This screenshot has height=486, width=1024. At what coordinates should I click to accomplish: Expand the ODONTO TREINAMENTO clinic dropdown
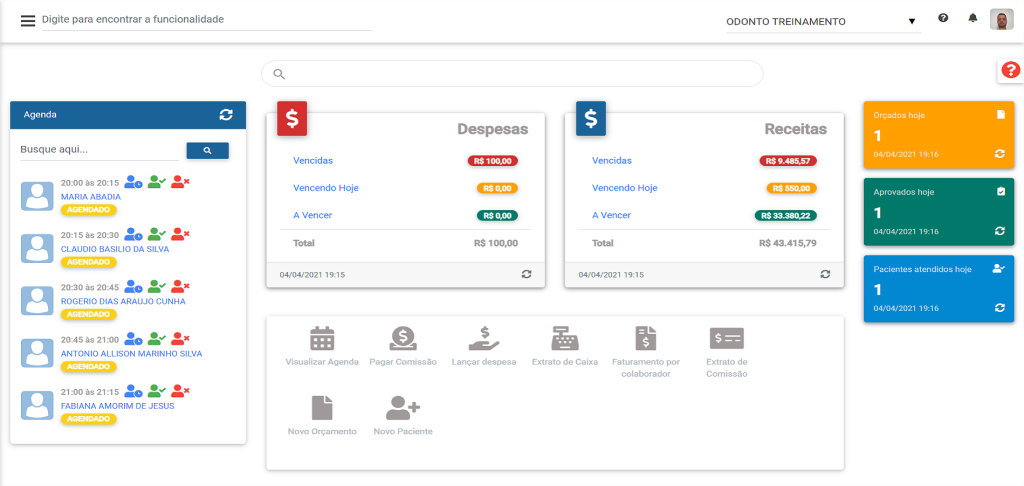pos(911,22)
